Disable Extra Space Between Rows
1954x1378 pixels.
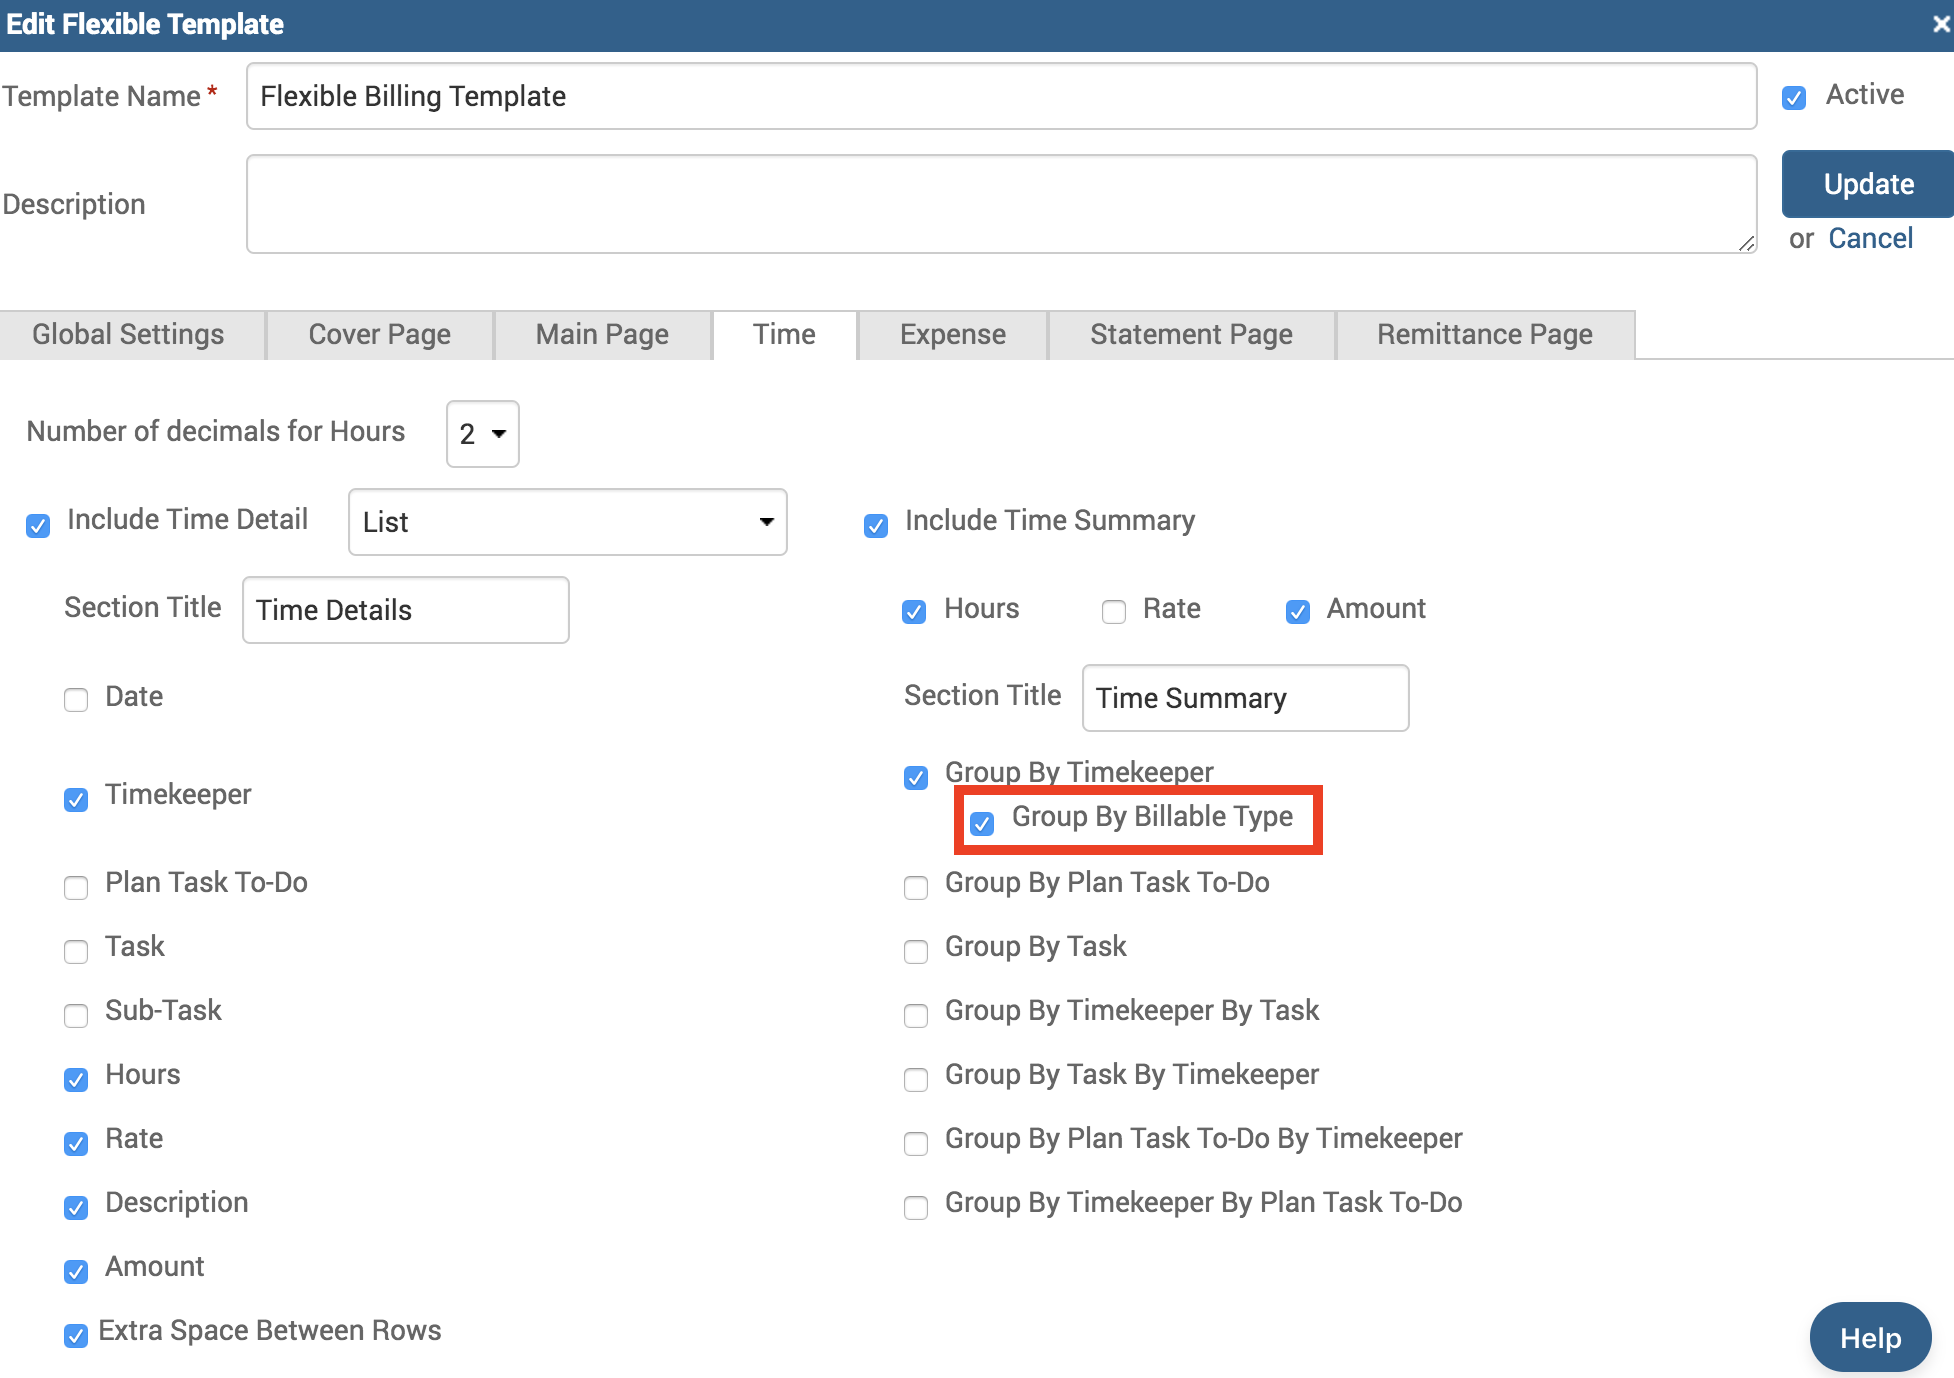[76, 1336]
